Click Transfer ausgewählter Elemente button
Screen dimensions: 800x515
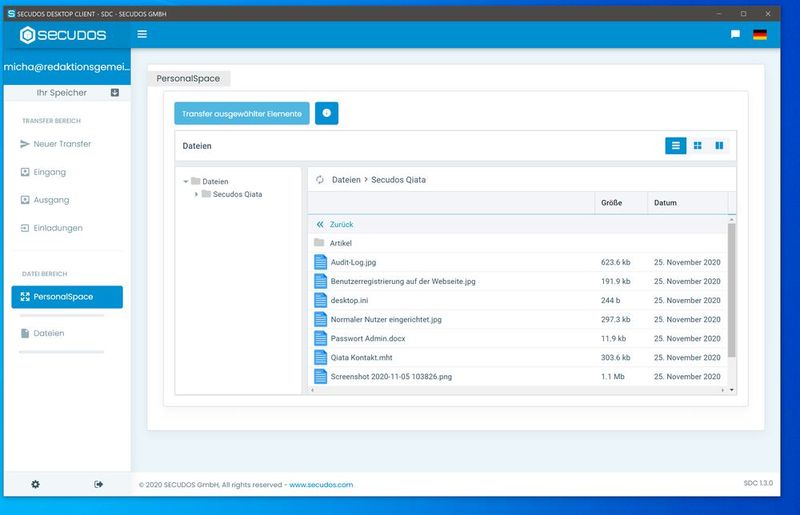click(242, 113)
